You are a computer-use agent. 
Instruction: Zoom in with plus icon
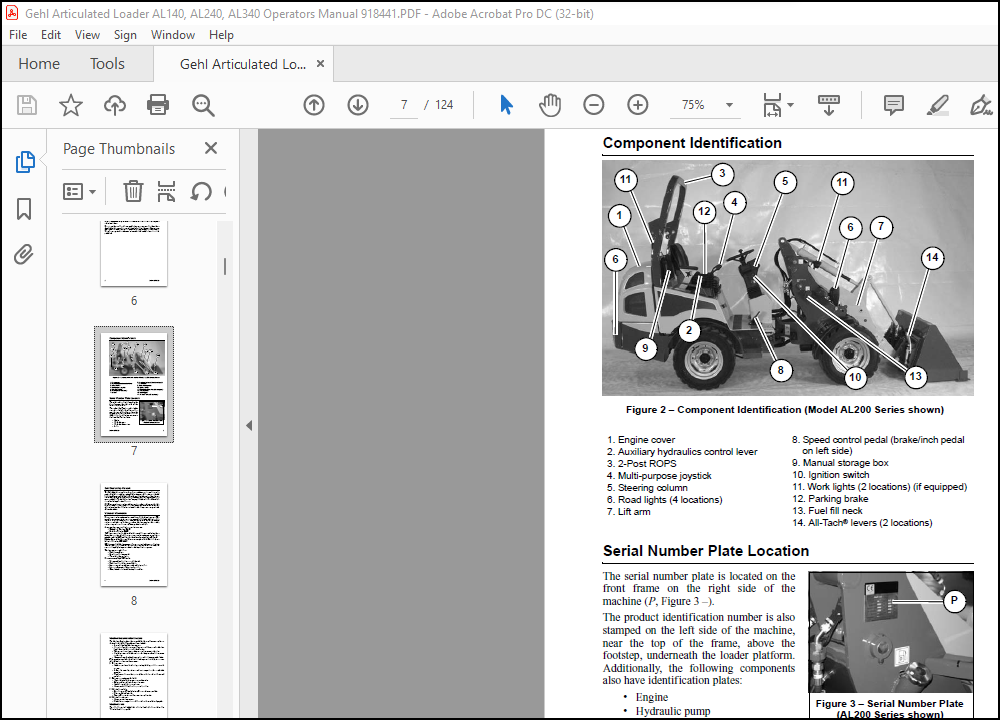pos(638,105)
